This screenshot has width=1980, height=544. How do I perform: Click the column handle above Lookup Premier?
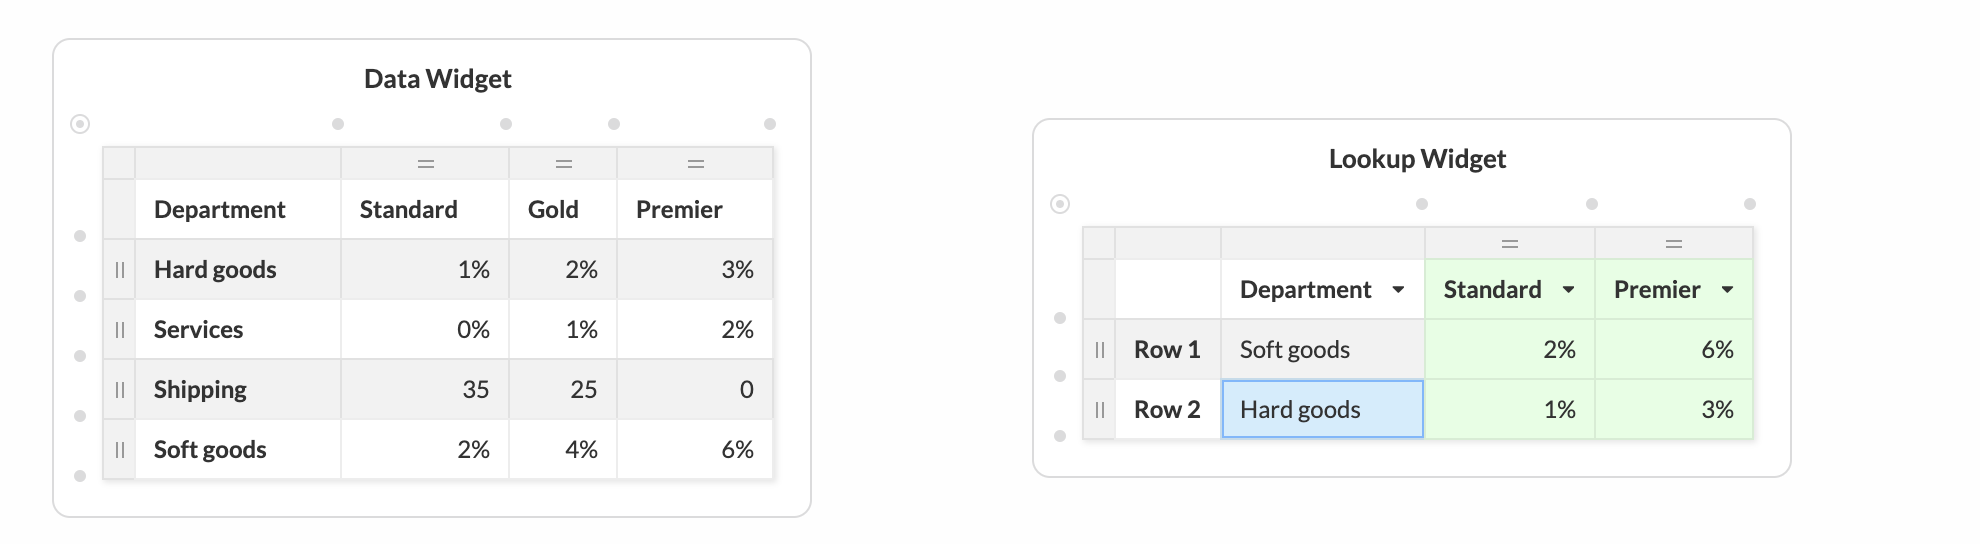[x=1674, y=244]
